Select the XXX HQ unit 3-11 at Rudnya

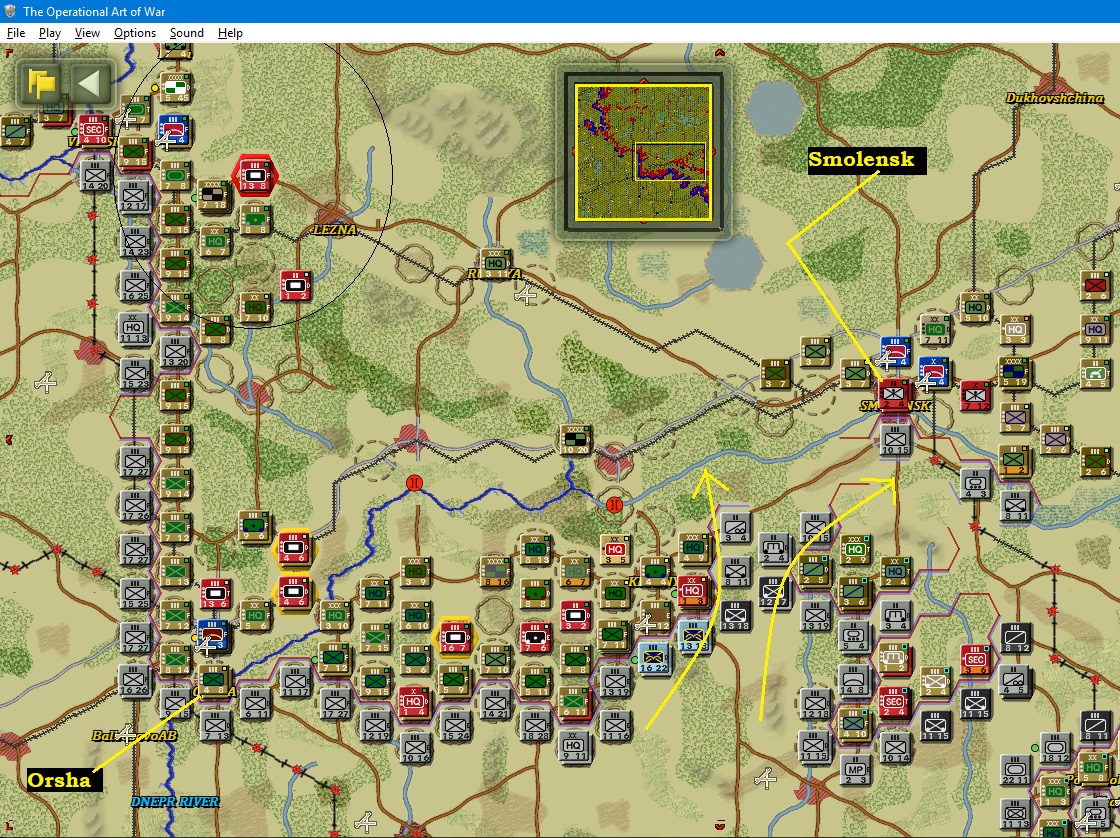pyautogui.click(x=494, y=262)
